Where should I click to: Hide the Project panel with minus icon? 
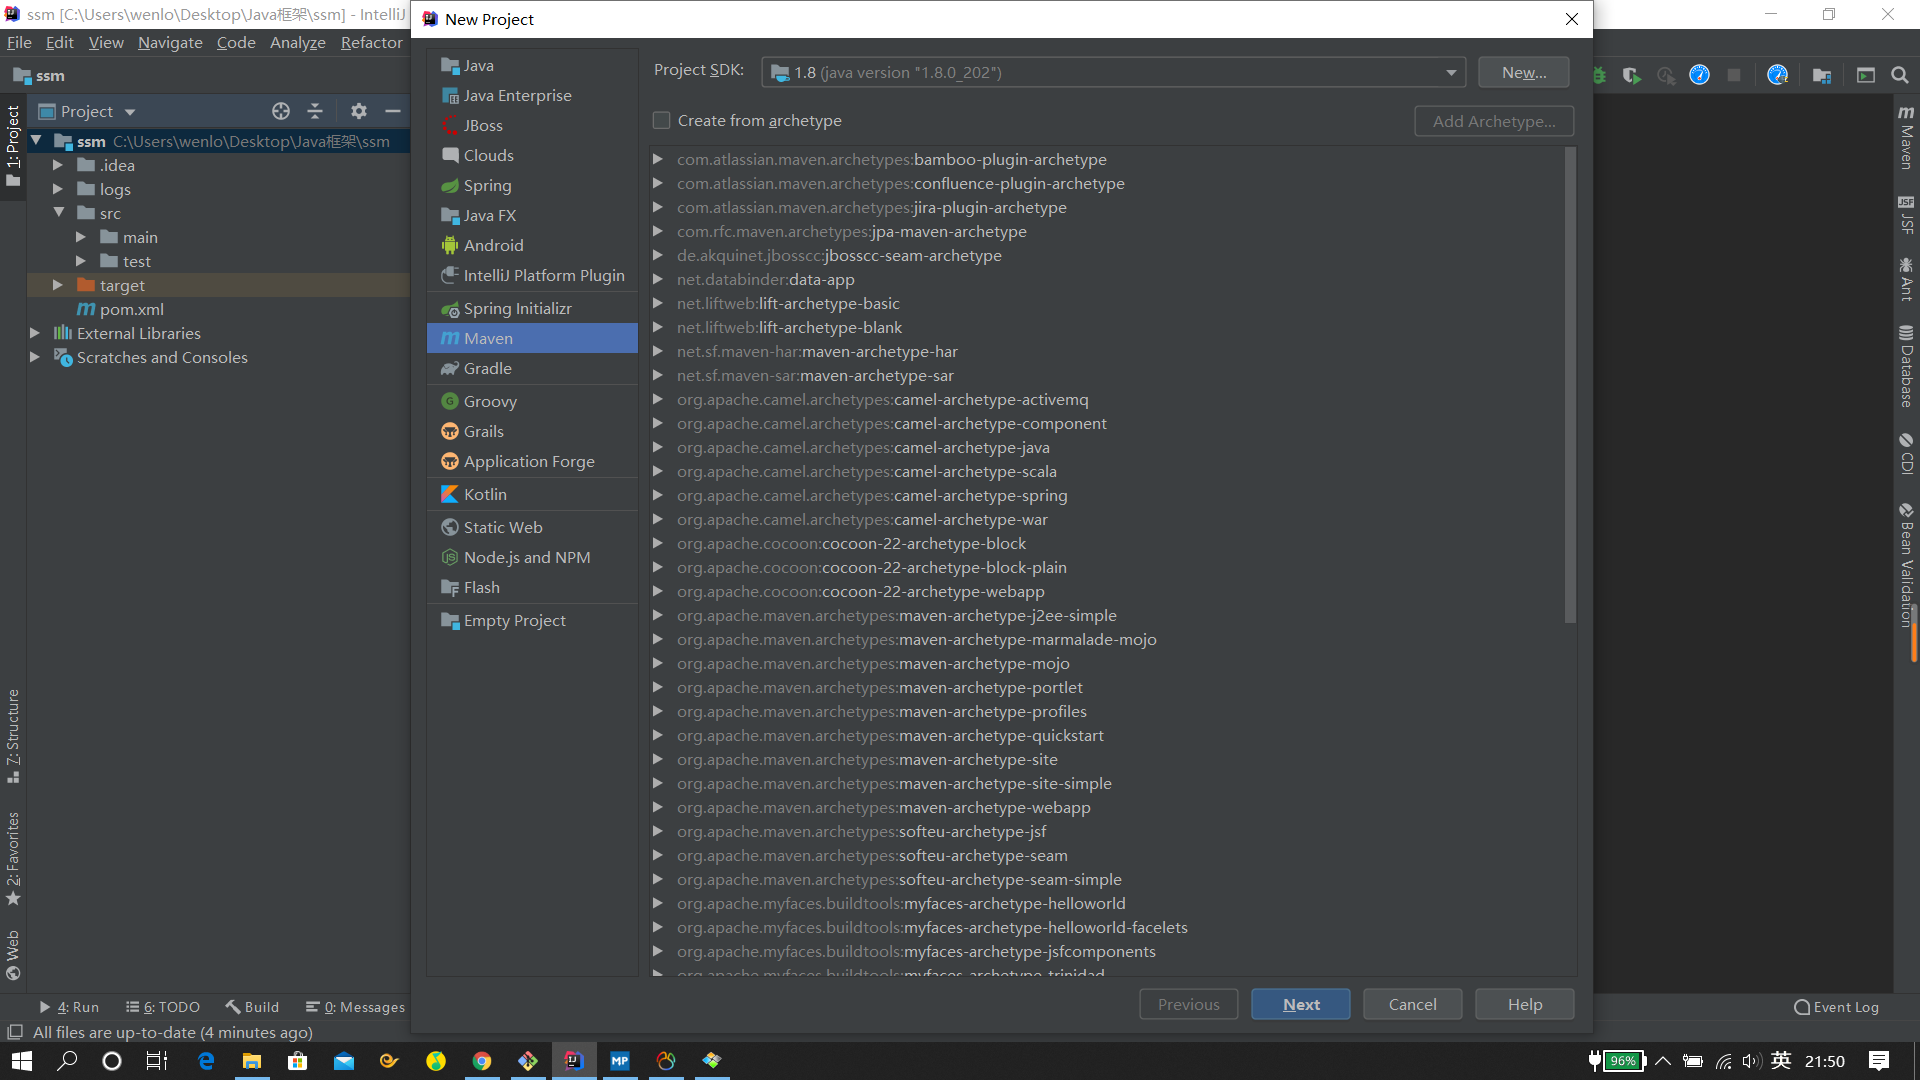[393, 111]
